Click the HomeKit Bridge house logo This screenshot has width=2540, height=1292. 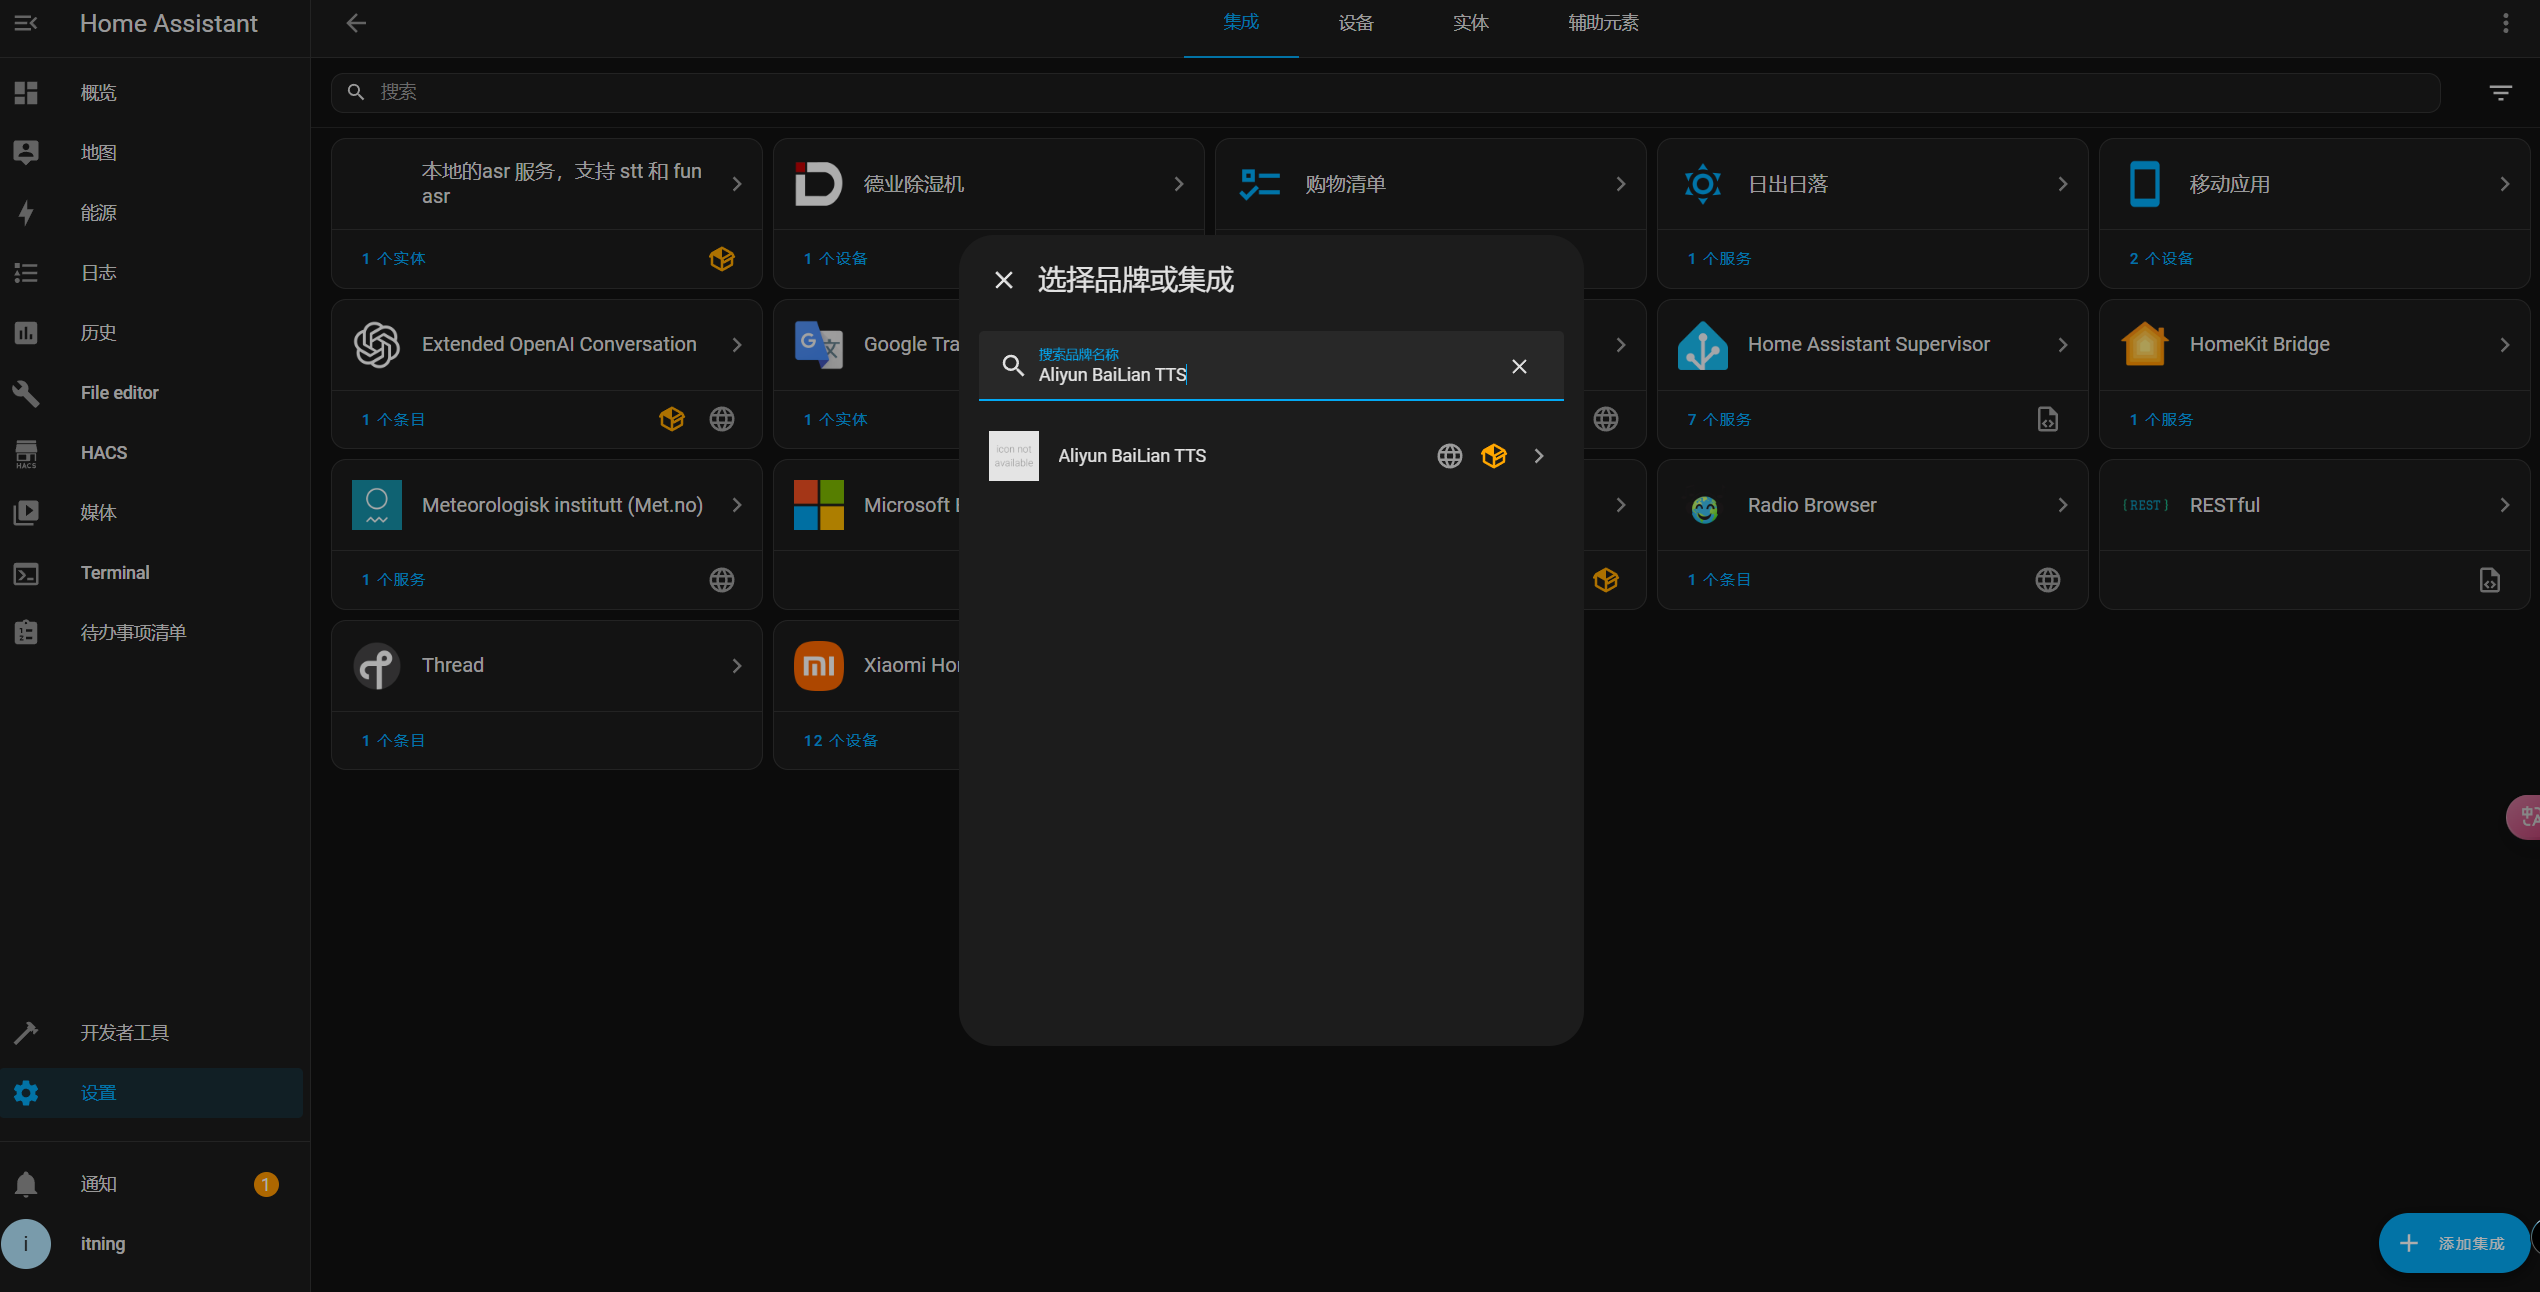pyautogui.click(x=2145, y=345)
